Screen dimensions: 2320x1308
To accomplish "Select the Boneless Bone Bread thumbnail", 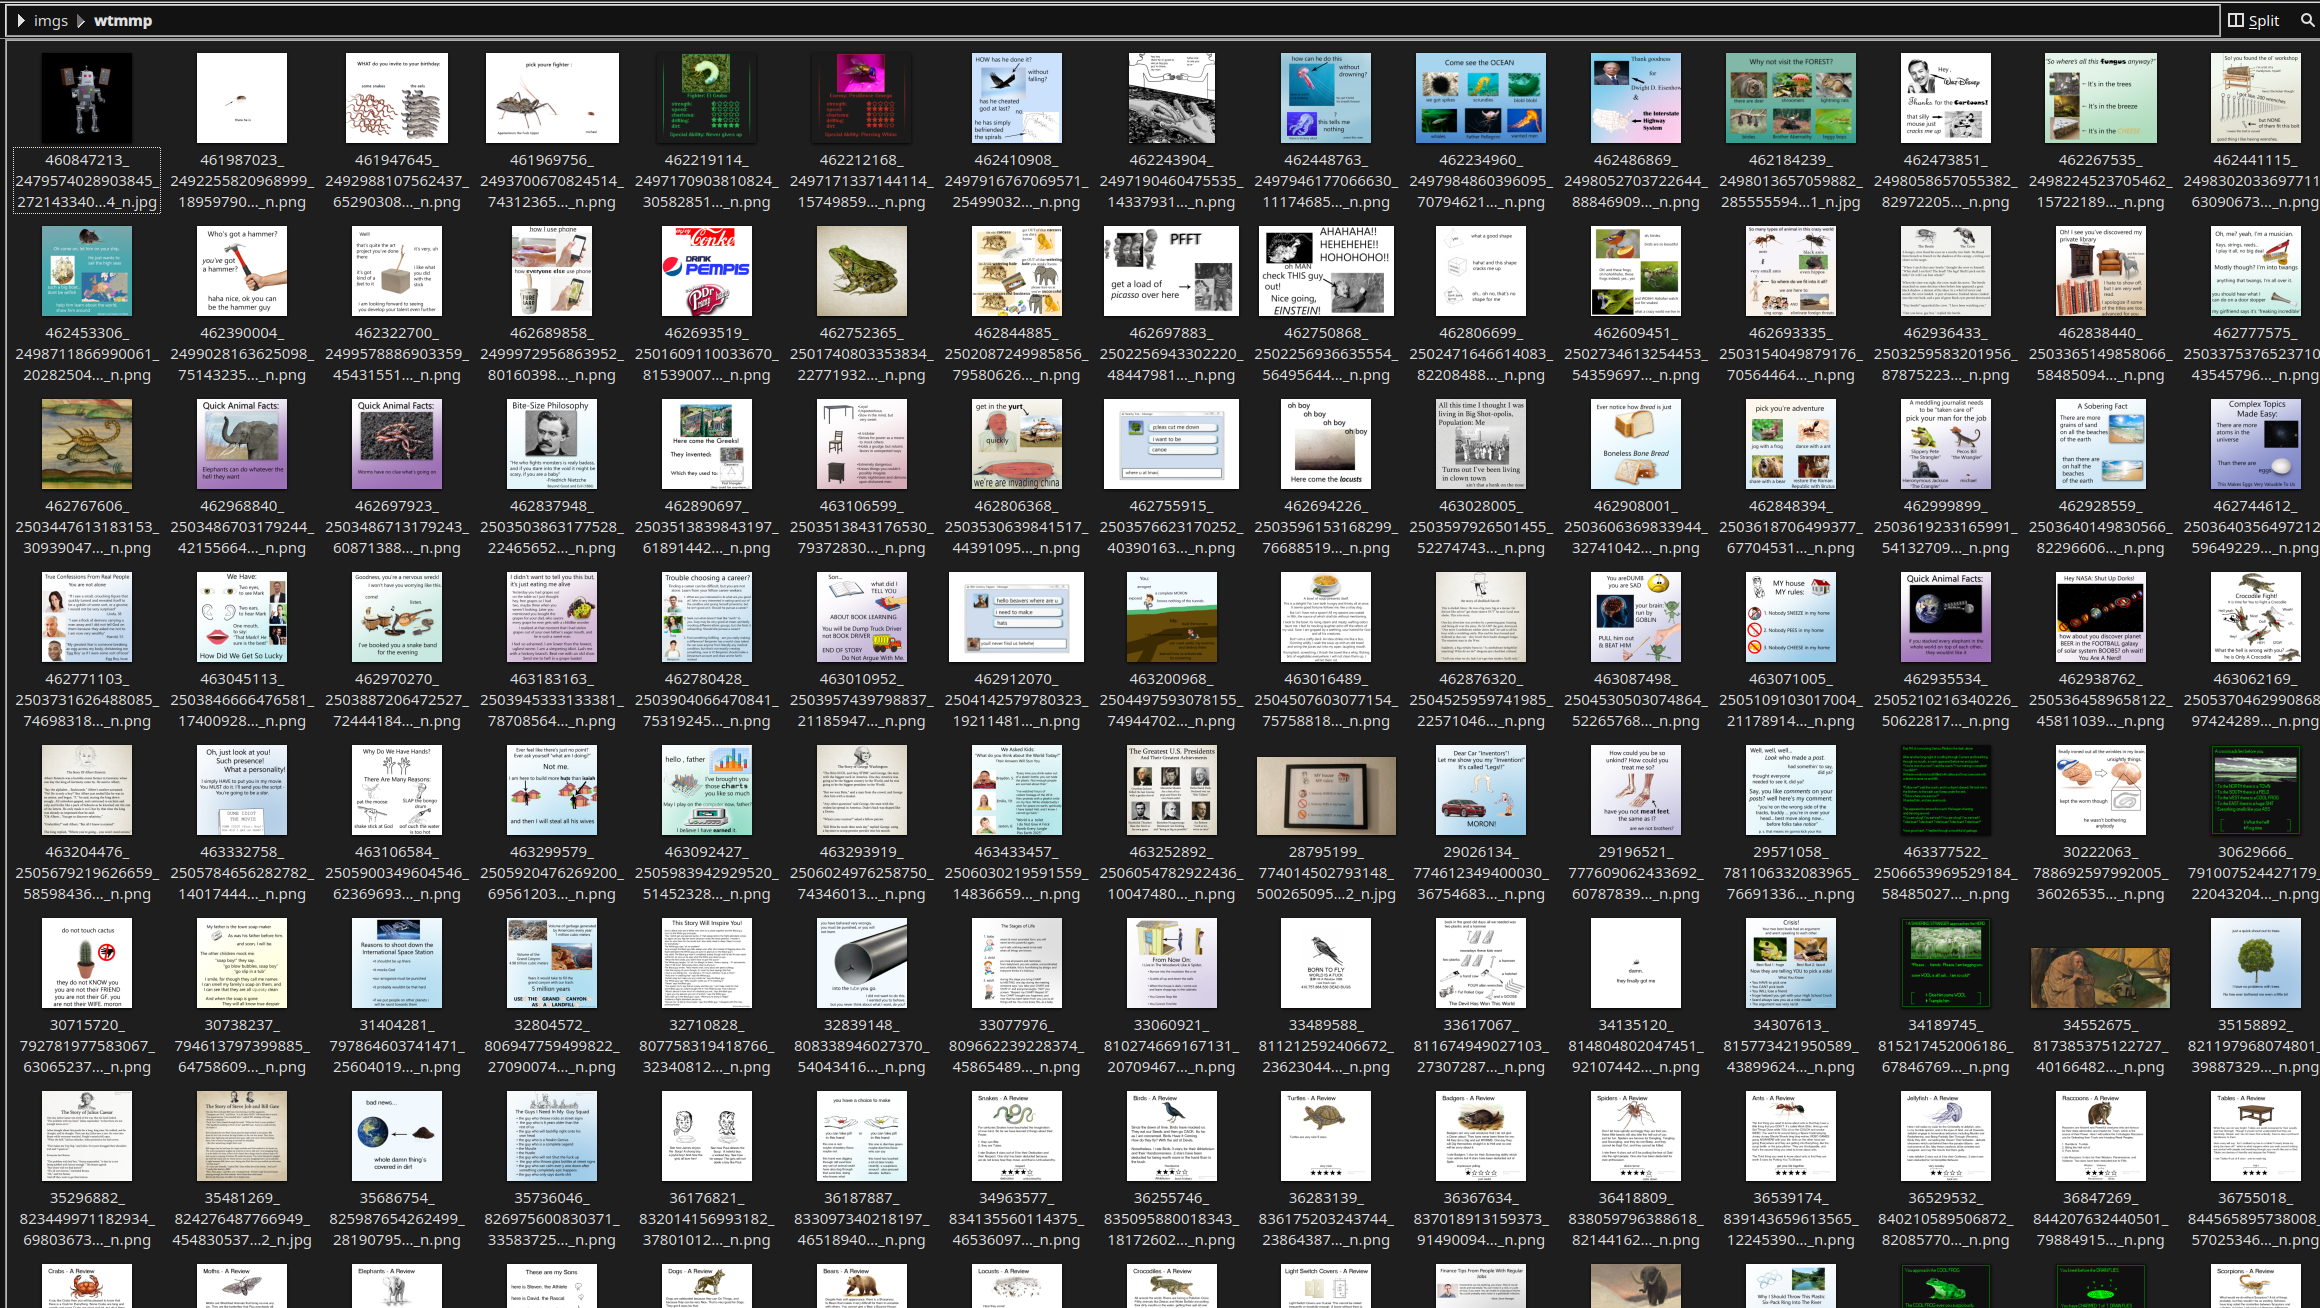I will (x=1636, y=444).
